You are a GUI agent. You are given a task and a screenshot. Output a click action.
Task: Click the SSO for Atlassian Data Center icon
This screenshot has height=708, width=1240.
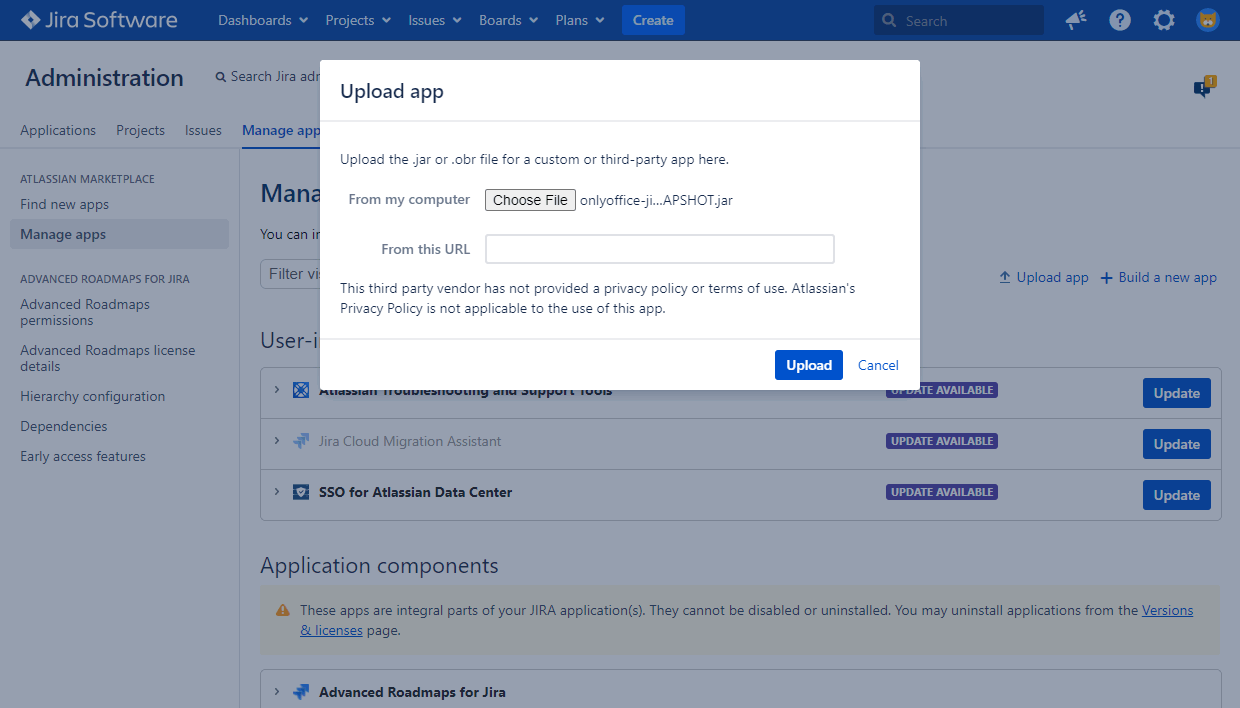pyautogui.click(x=301, y=492)
